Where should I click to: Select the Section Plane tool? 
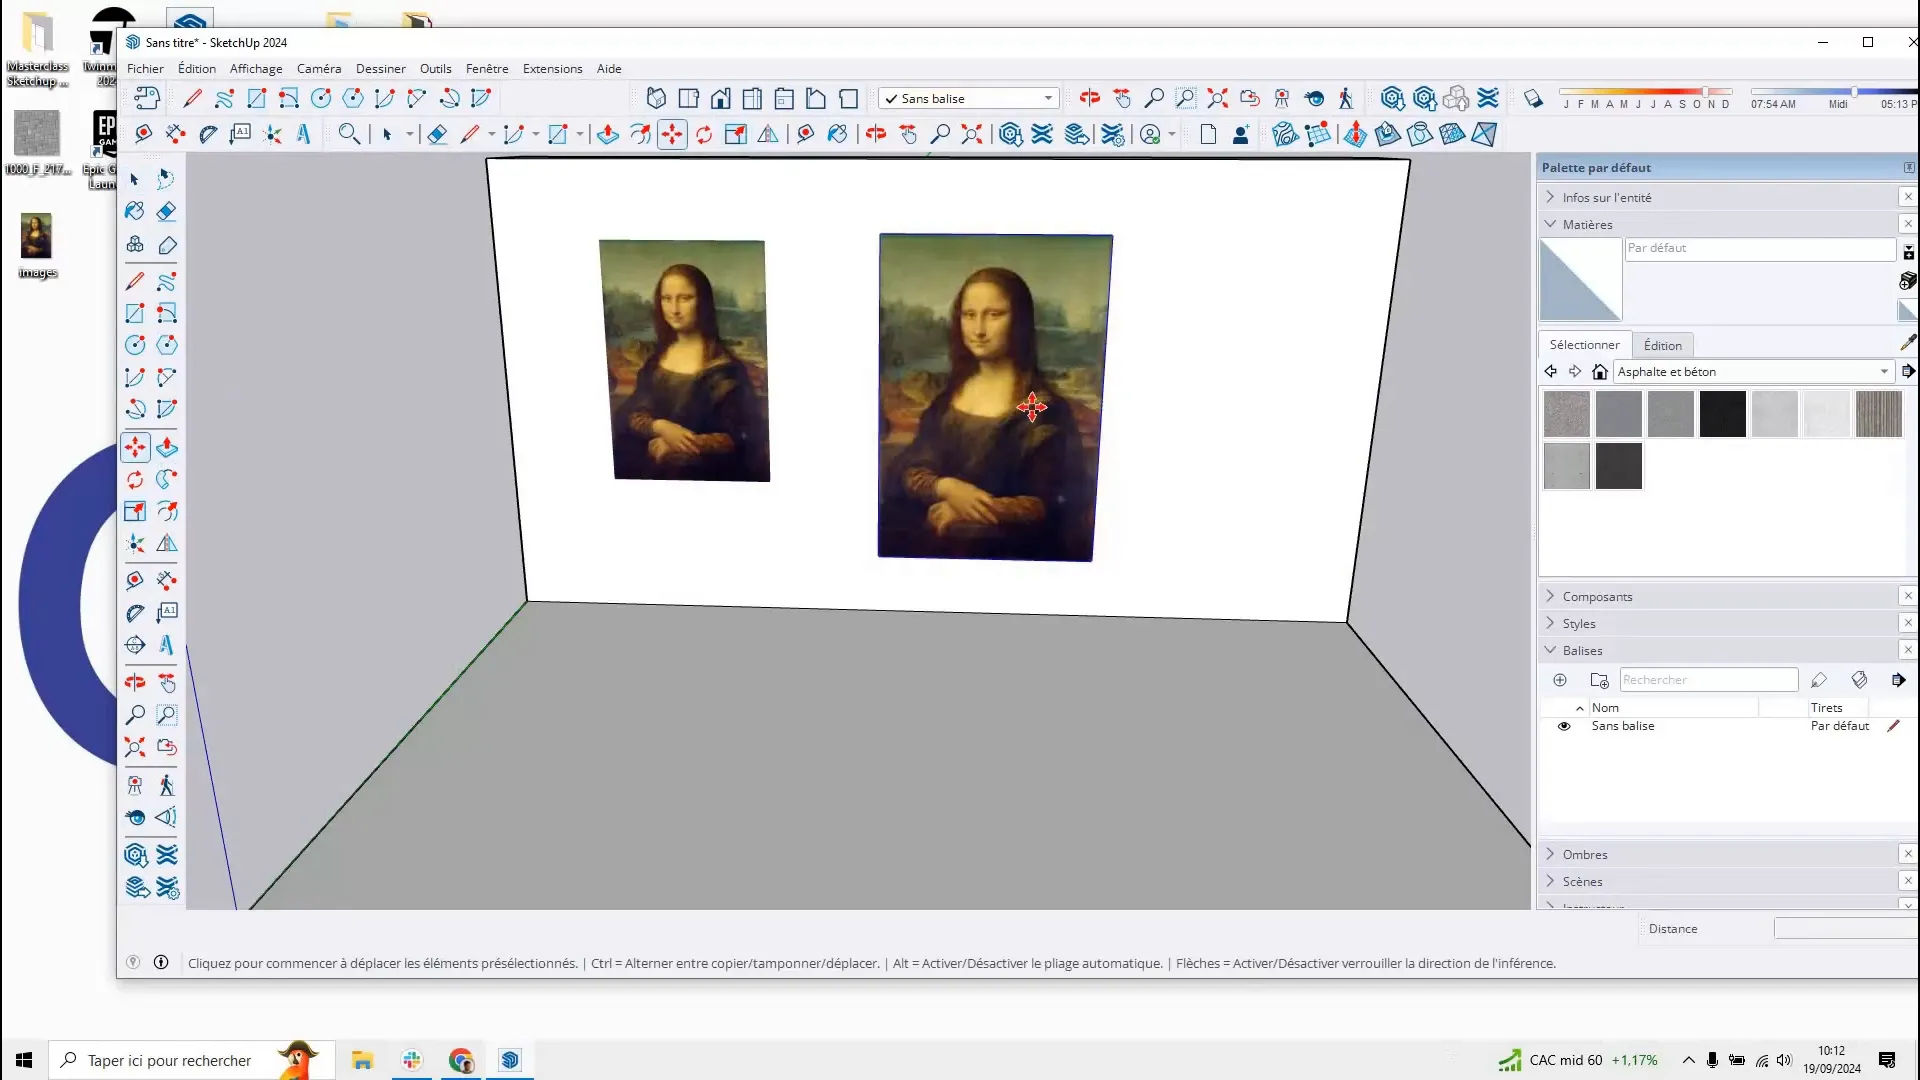point(135,645)
